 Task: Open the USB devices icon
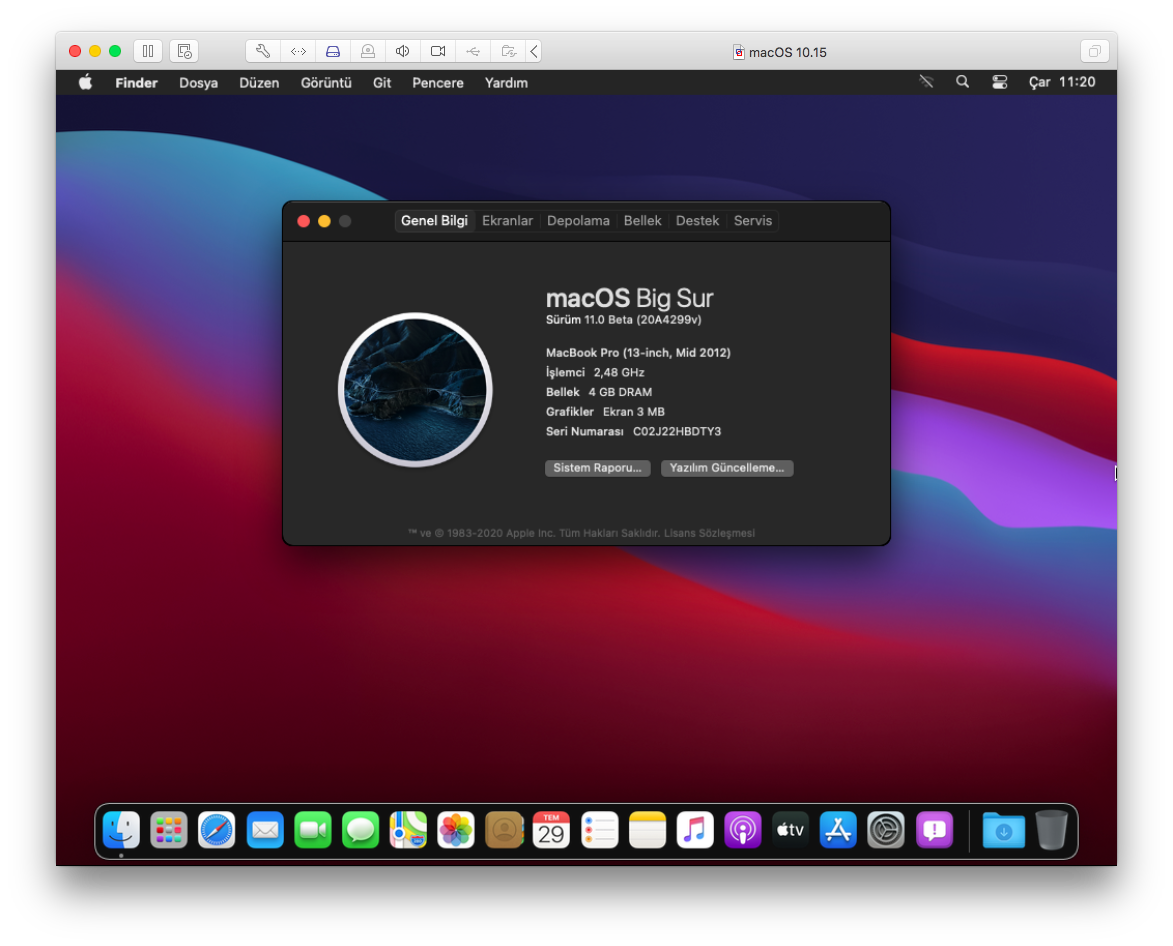pos(473,52)
